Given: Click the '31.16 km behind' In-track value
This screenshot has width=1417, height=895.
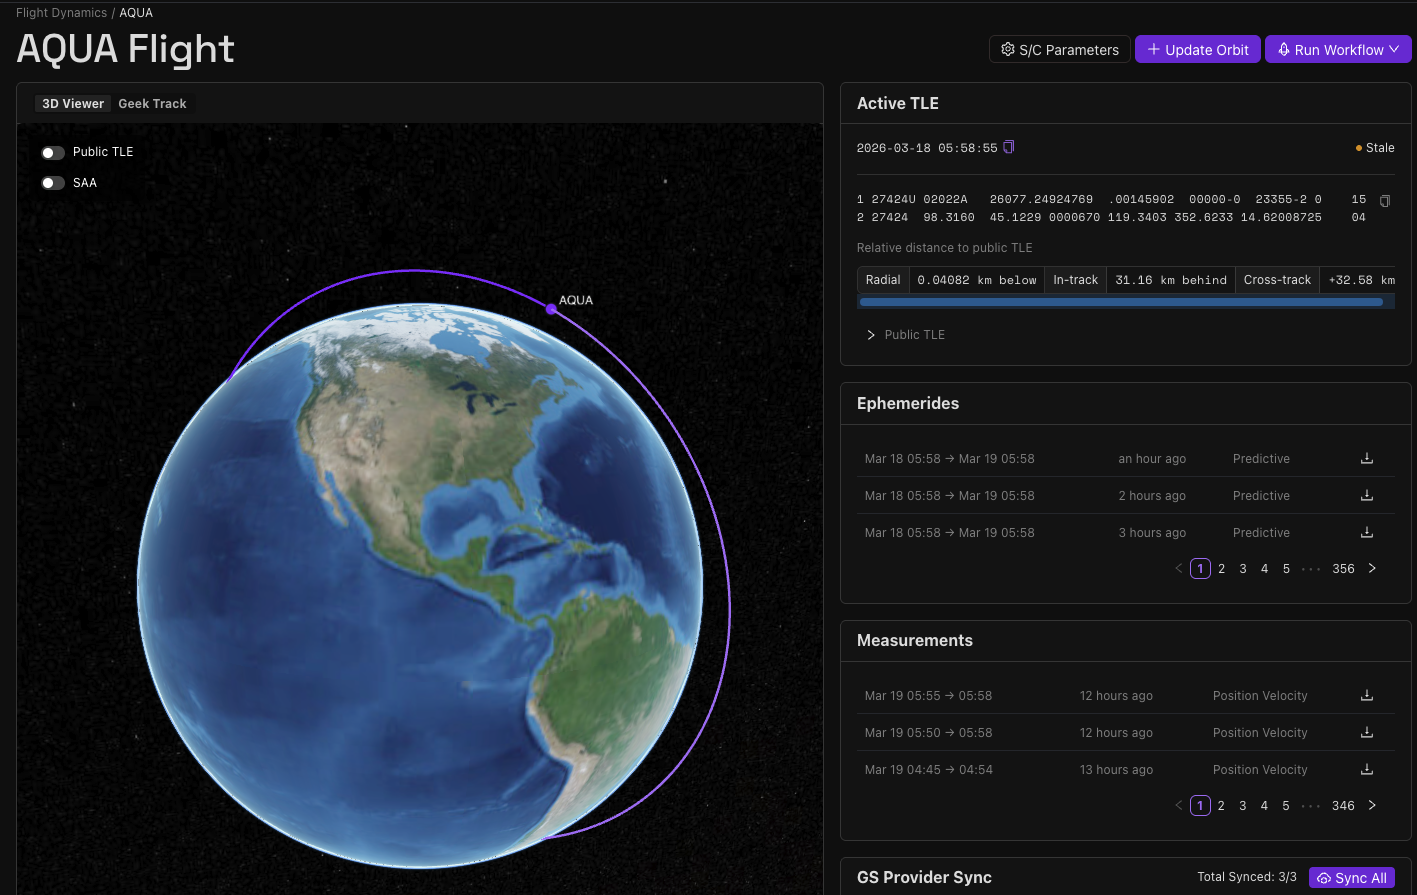Looking at the screenshot, I should [1171, 280].
